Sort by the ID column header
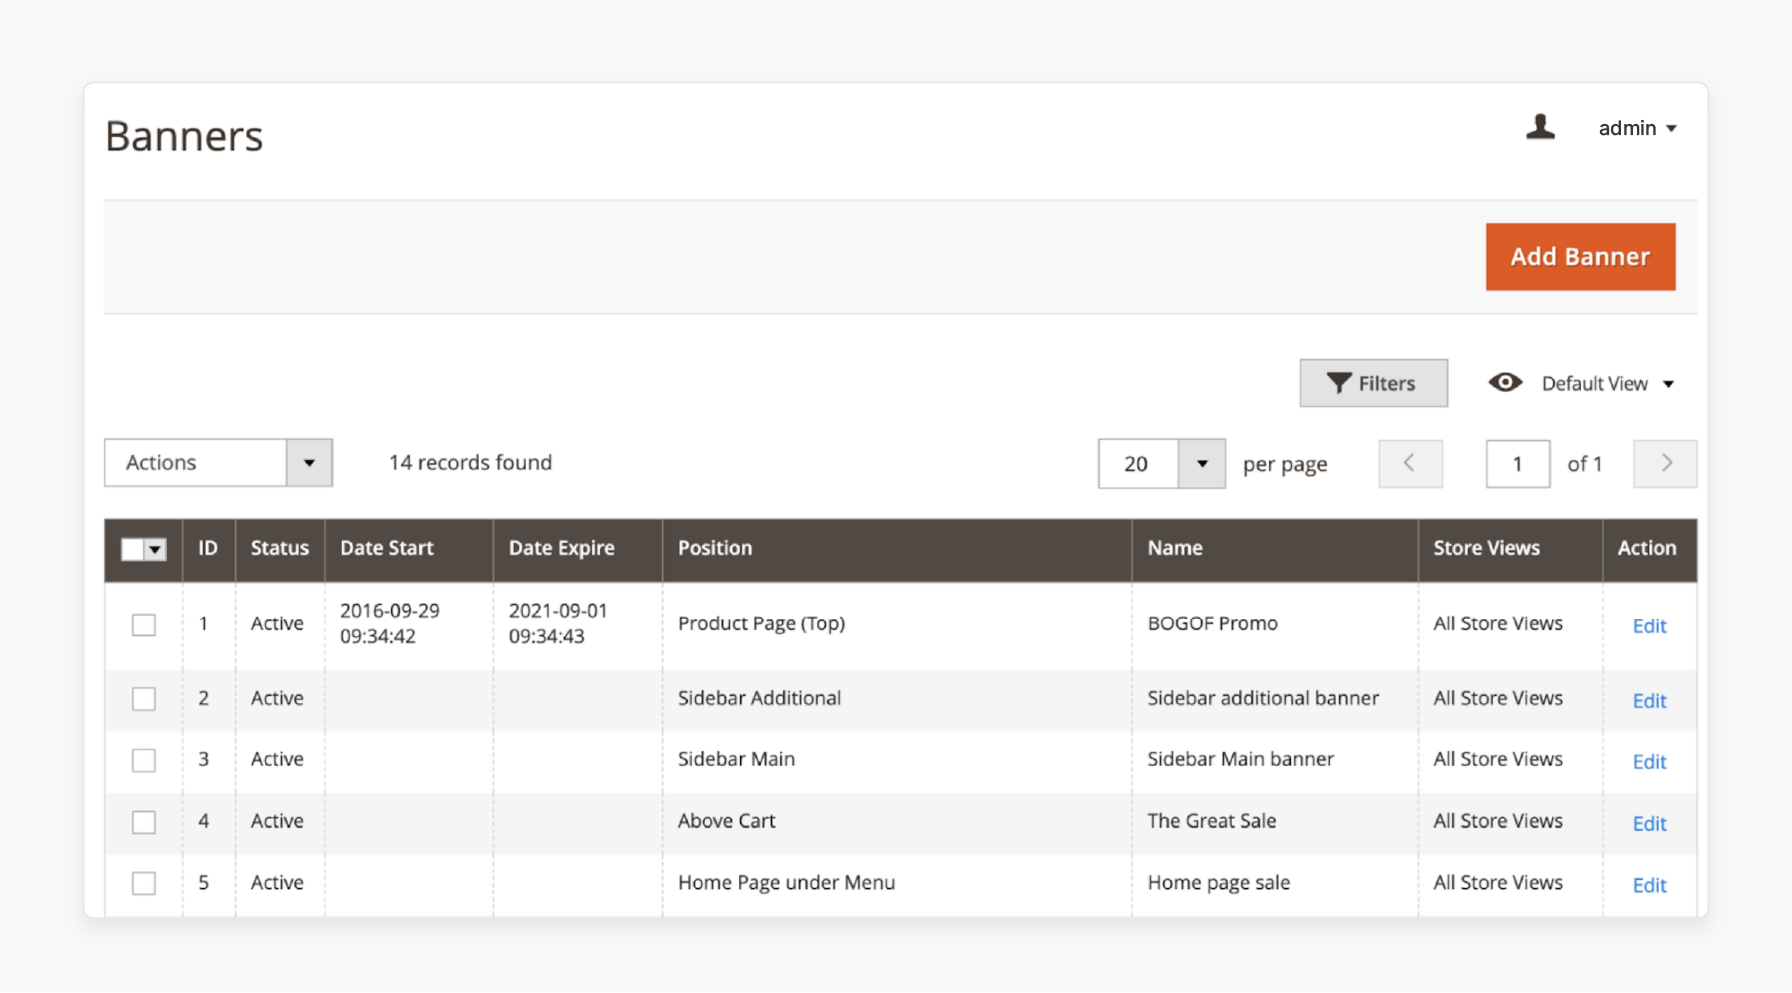This screenshot has width=1792, height=993. 208,548
